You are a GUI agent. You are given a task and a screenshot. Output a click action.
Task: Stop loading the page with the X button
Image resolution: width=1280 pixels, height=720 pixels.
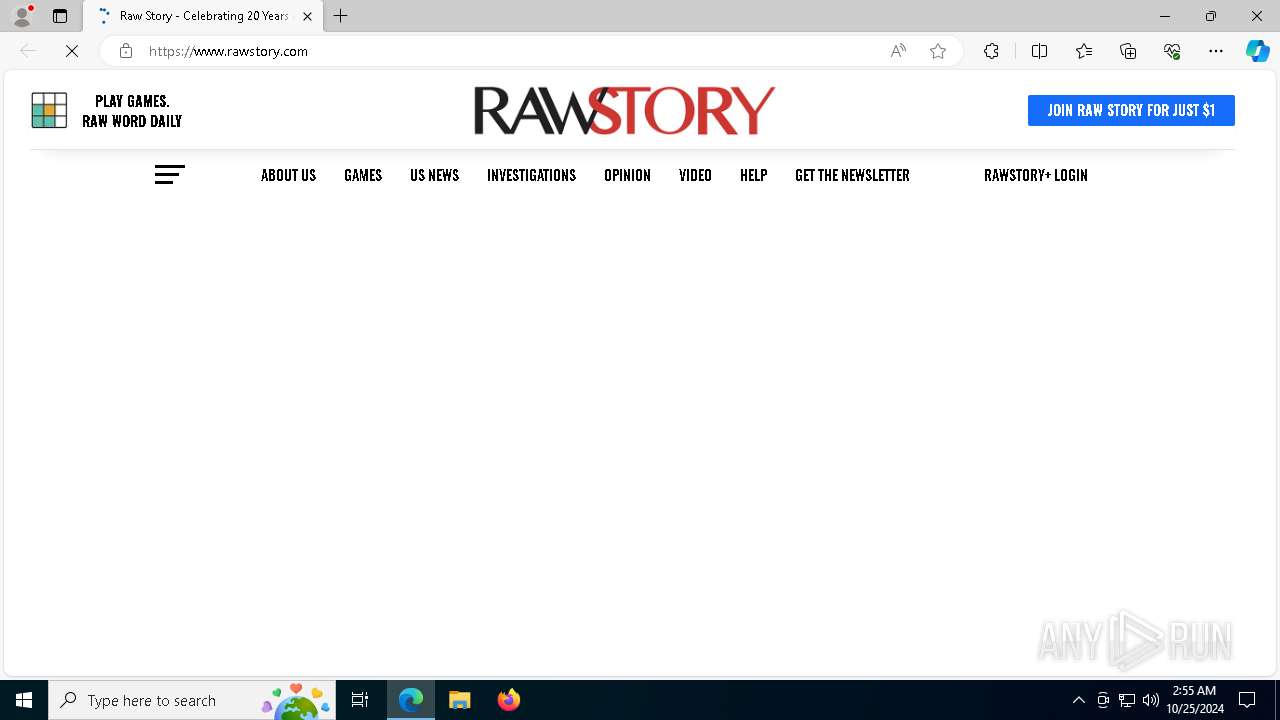click(72, 51)
